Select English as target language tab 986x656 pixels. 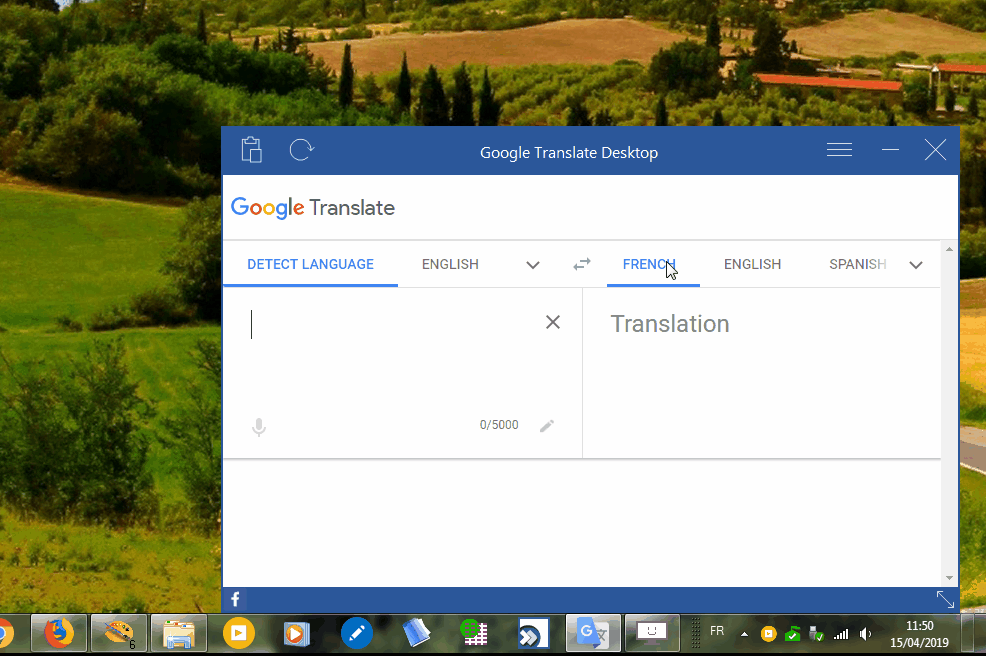pos(752,264)
